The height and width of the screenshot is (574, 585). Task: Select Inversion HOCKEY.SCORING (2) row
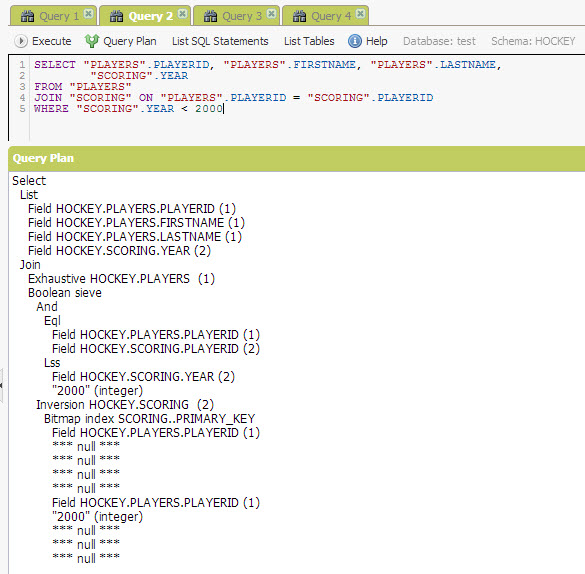click(x=125, y=405)
